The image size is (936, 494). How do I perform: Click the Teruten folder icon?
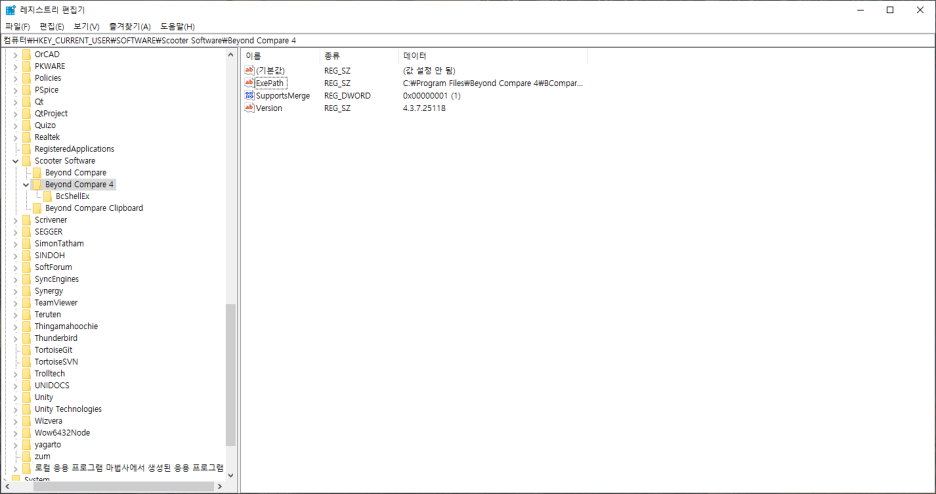[26, 314]
